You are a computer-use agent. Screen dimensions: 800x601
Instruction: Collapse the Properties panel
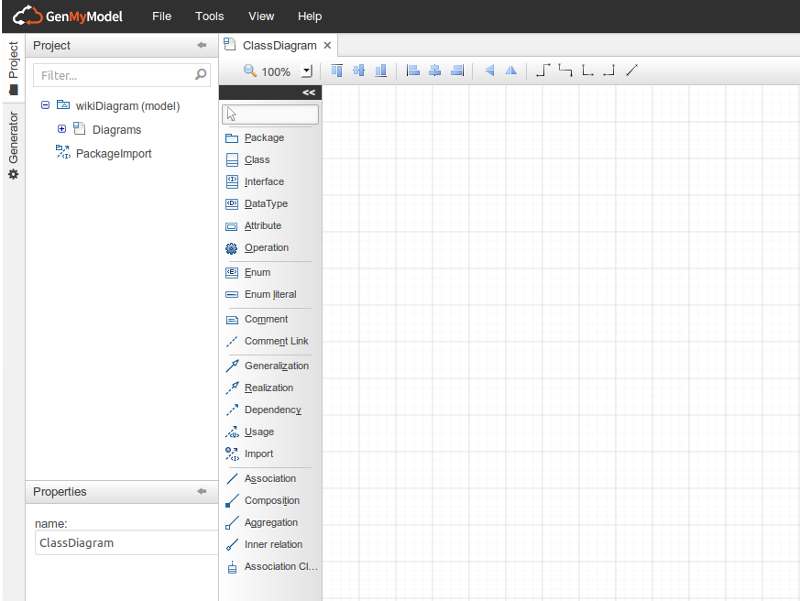click(x=201, y=491)
